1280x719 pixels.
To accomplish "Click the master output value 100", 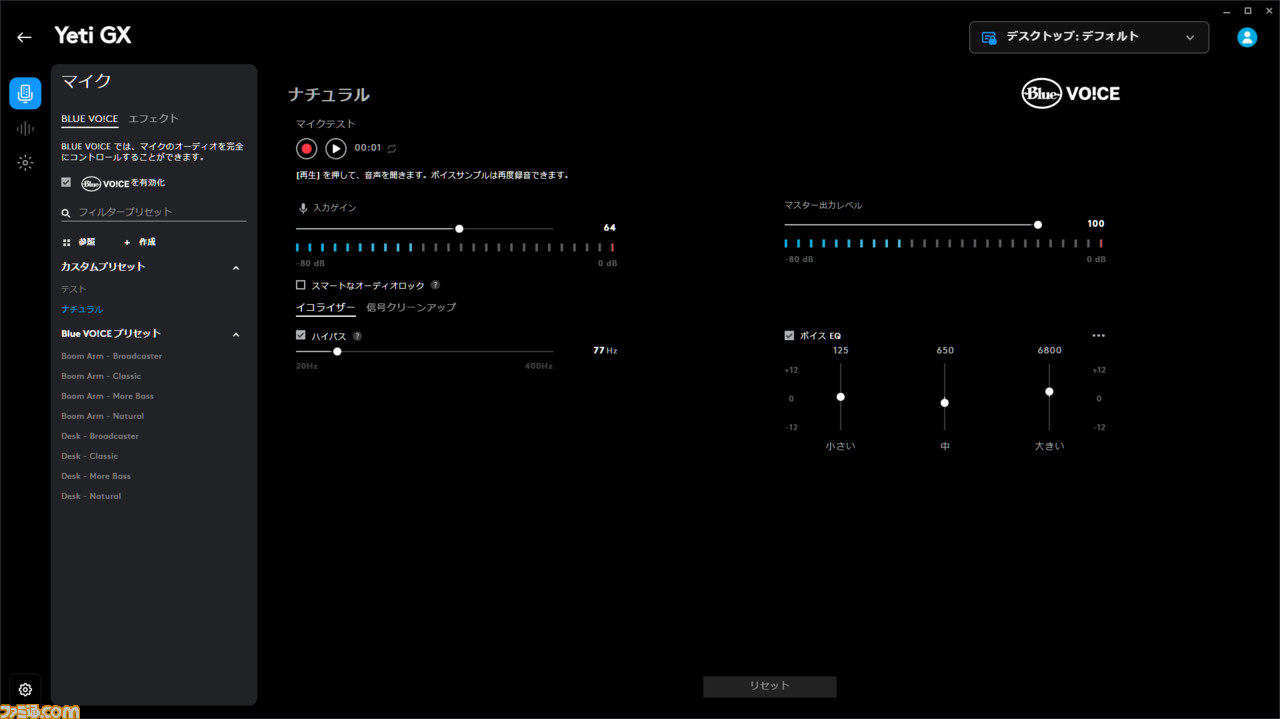I will (x=1096, y=224).
